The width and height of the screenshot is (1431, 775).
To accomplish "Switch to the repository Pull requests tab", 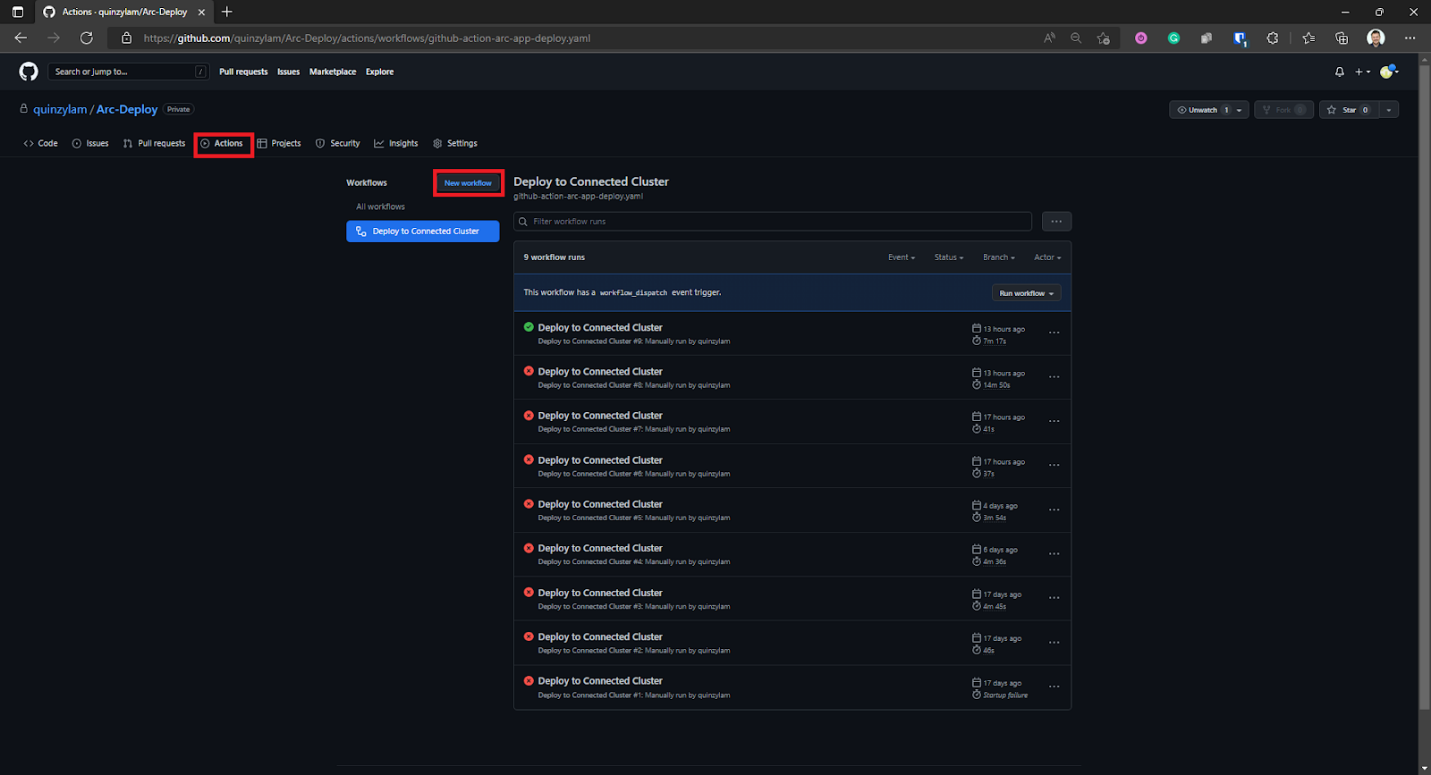I will (154, 143).
